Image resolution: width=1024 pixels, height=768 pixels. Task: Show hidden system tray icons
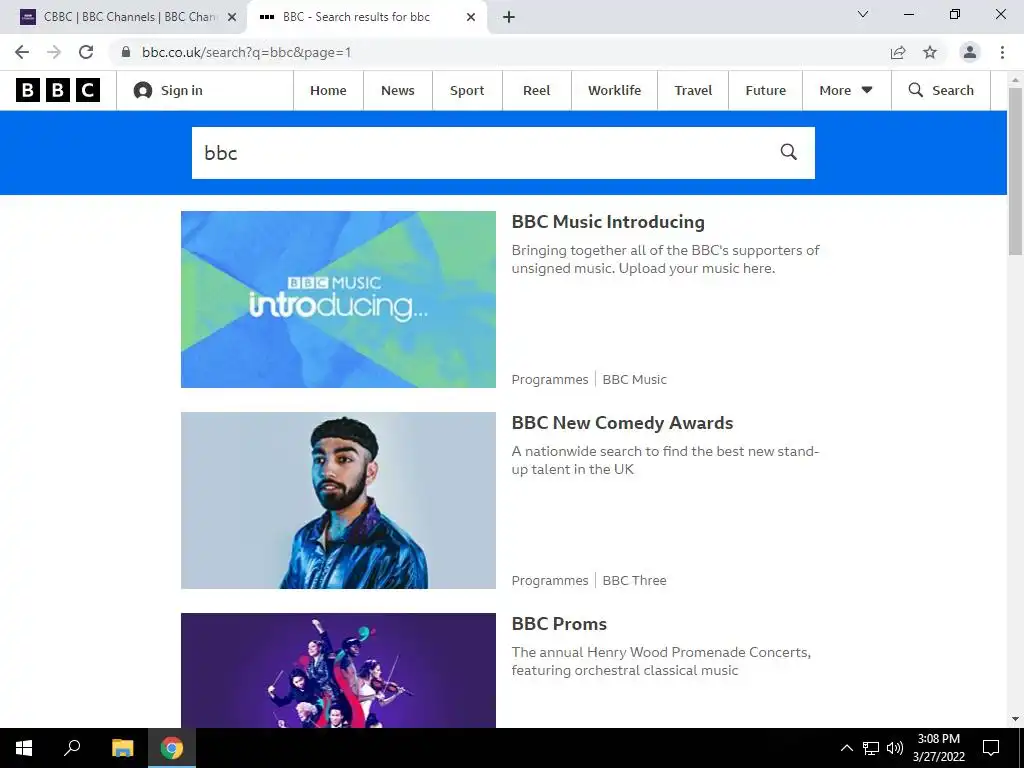coord(846,748)
